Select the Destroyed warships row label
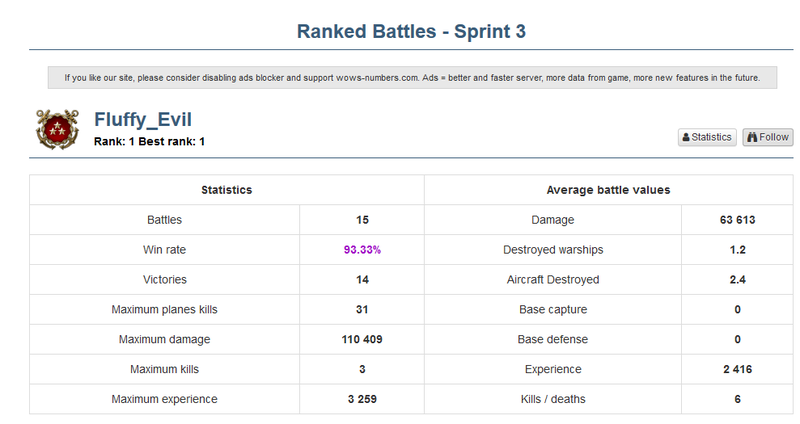The height and width of the screenshot is (424, 800). tap(553, 250)
